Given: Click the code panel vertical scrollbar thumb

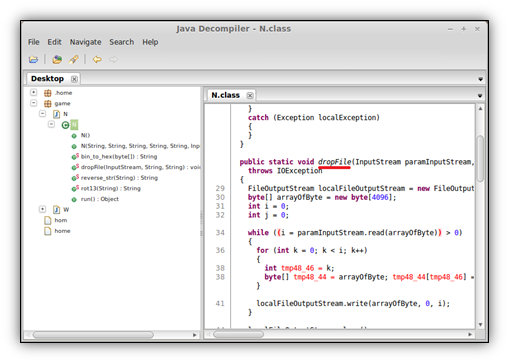Looking at the screenshot, I should 480,158.
